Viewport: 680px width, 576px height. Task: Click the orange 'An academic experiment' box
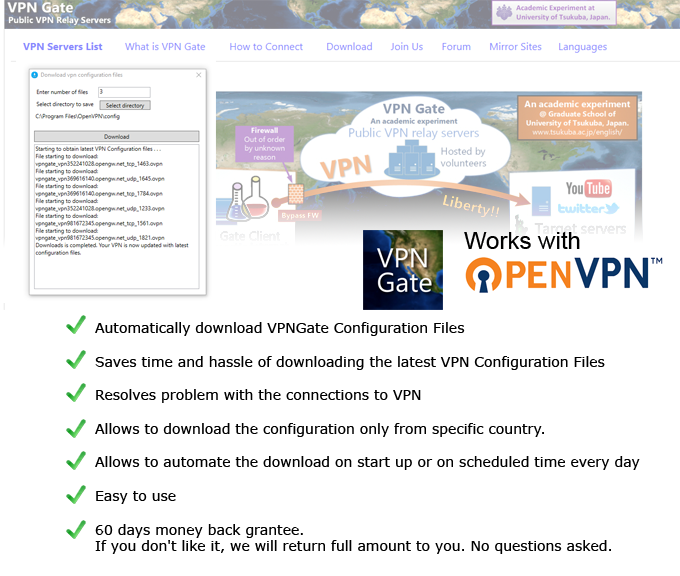577,118
